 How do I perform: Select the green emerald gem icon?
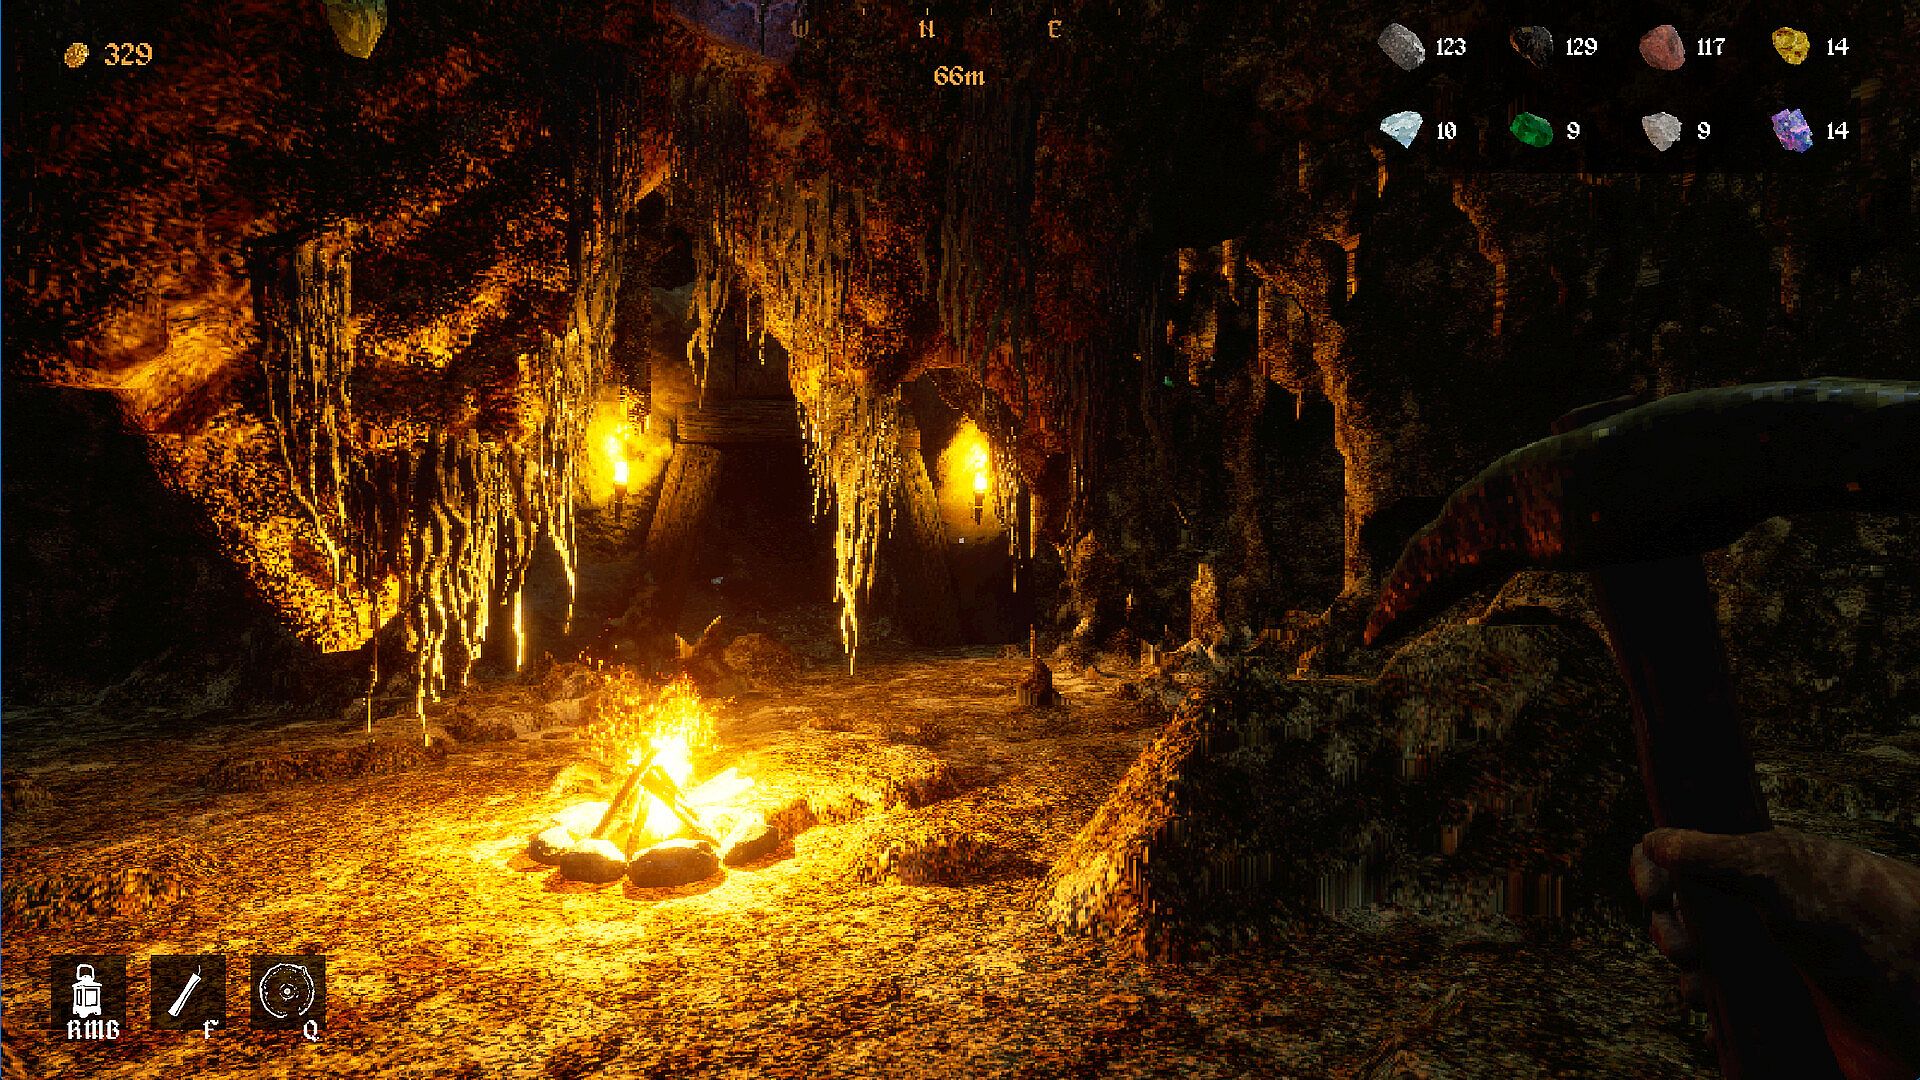(x=1530, y=130)
